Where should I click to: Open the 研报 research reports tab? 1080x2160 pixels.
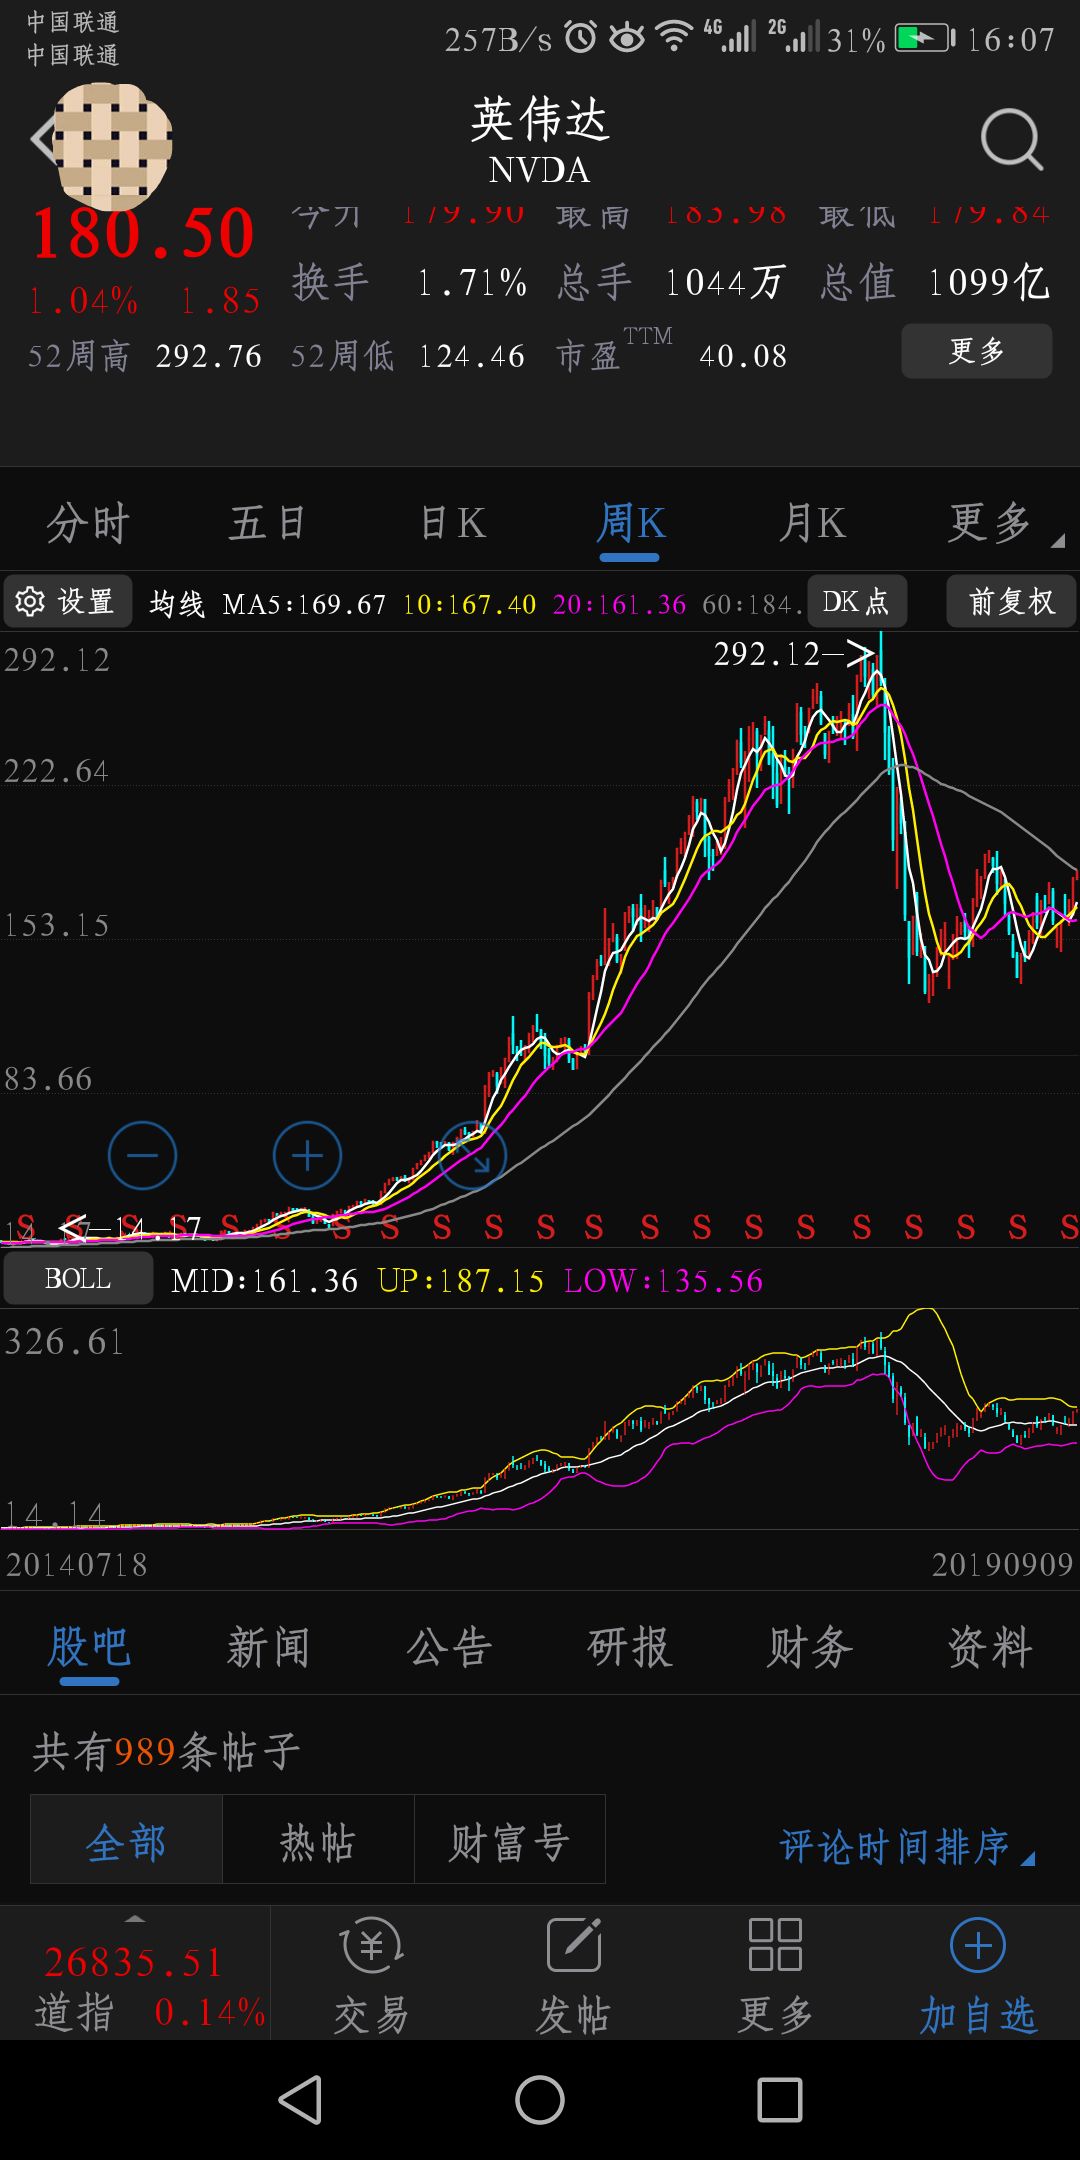coord(630,1646)
